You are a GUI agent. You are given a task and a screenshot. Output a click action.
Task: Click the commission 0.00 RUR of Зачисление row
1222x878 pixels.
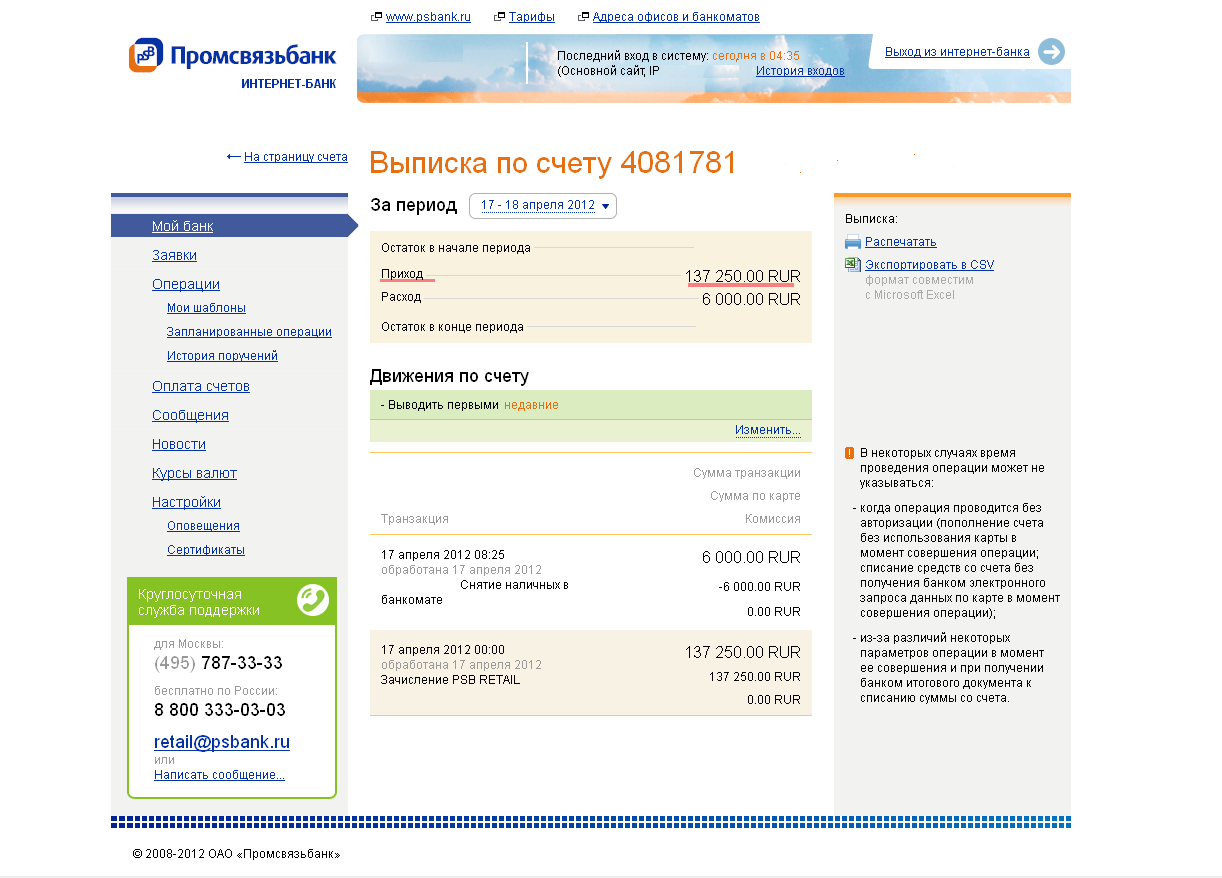click(774, 700)
